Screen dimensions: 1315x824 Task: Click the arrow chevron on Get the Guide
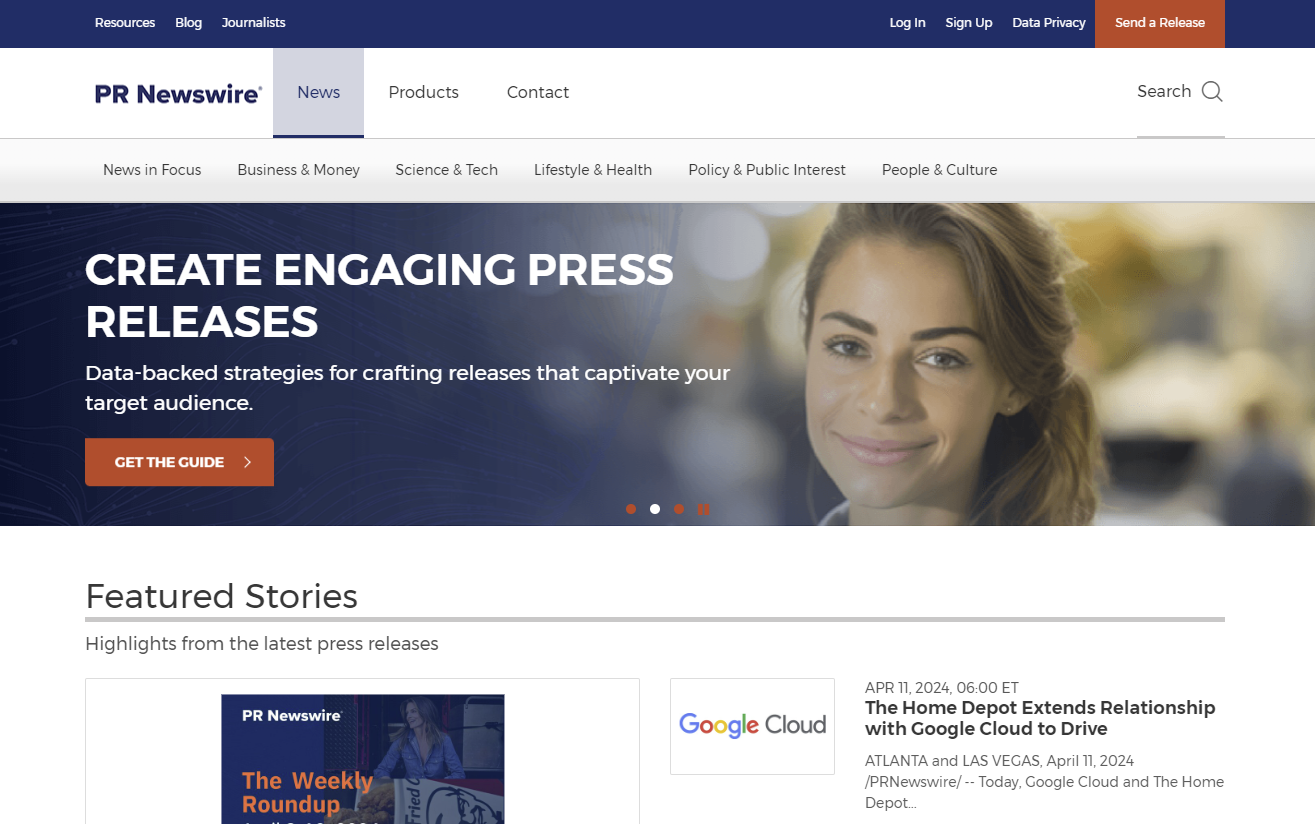pos(247,462)
